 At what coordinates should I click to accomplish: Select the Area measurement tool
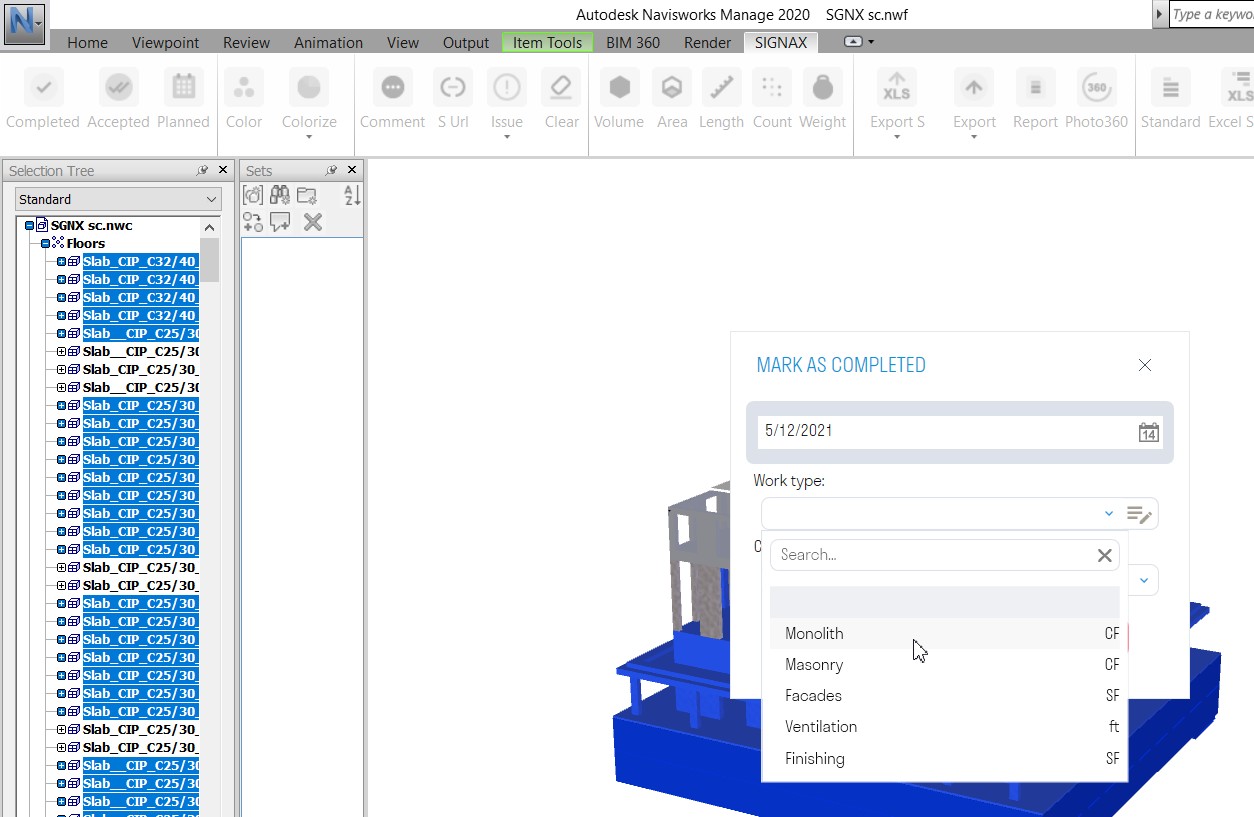coord(672,88)
